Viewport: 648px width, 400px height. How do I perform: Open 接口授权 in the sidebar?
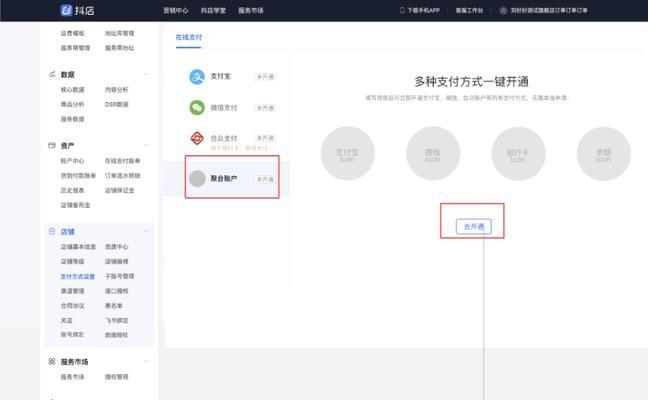click(x=117, y=291)
